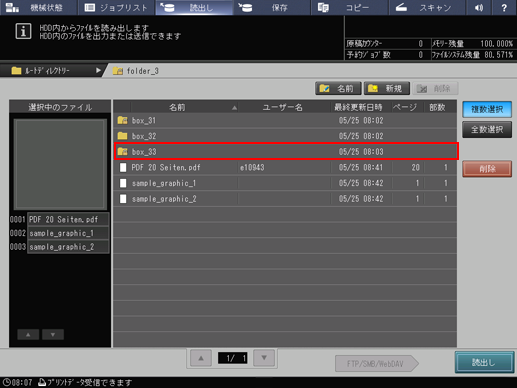Click the メモリー残量 100.000% value
This screenshot has width=517, height=388.
point(496,43)
